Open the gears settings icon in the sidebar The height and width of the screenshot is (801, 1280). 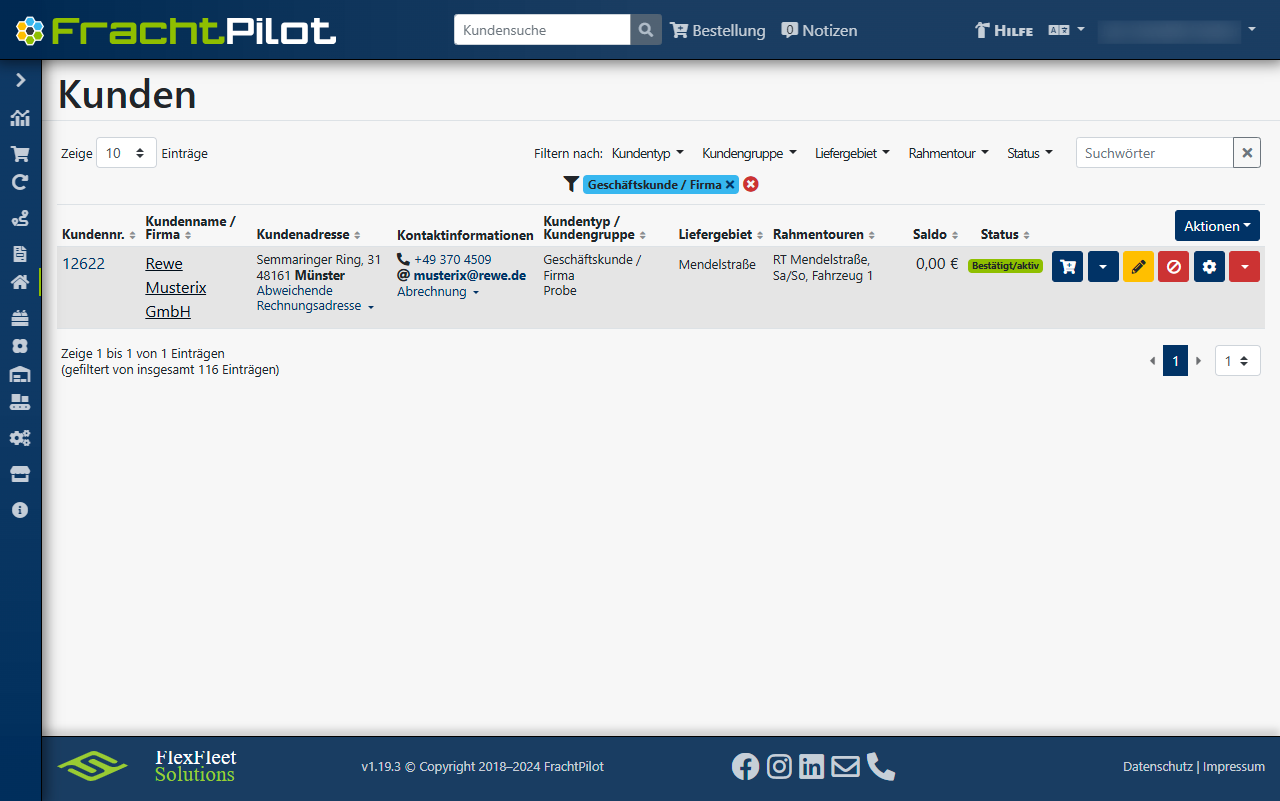[20, 438]
